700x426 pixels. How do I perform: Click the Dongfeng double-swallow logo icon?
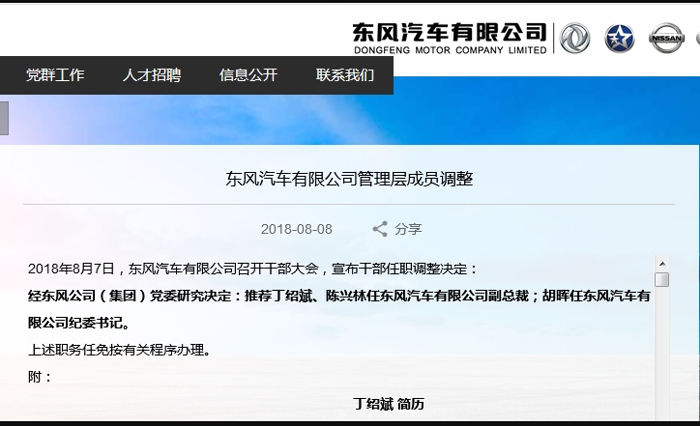pos(575,38)
